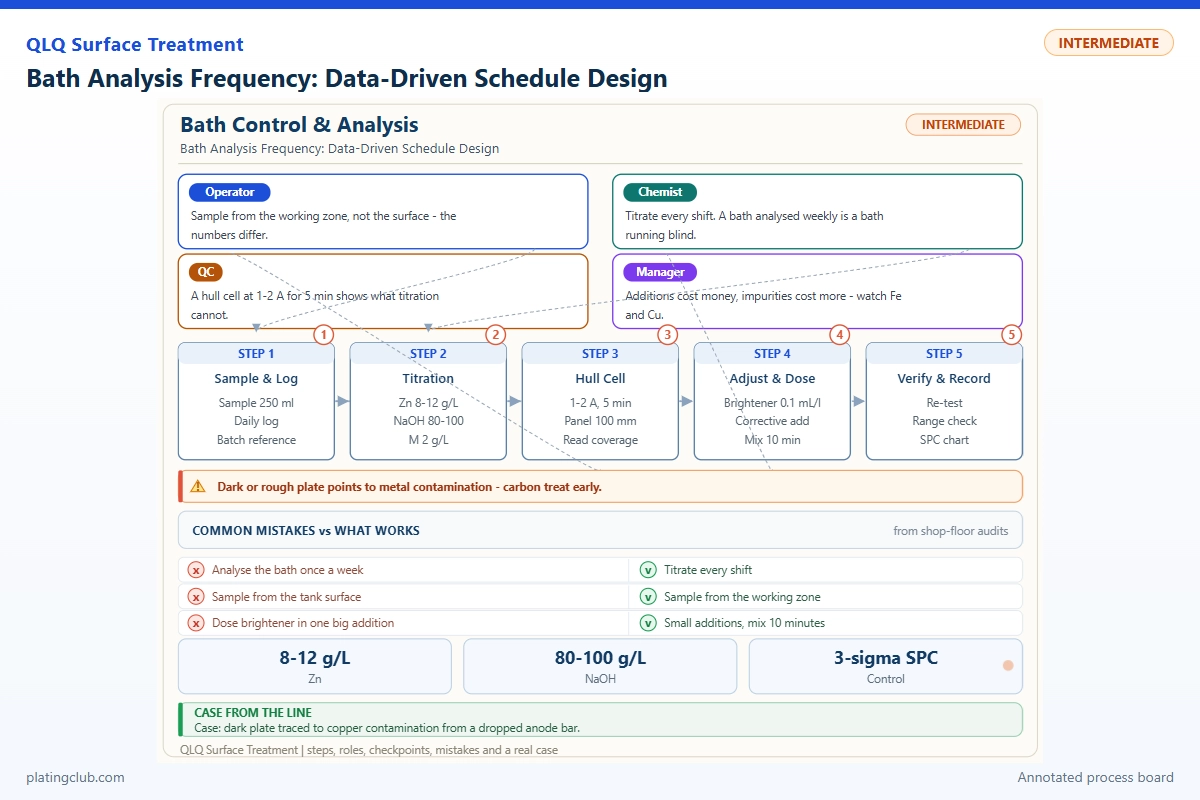Open the STEP 1 header
The width and height of the screenshot is (1200, 800).
click(x=256, y=353)
